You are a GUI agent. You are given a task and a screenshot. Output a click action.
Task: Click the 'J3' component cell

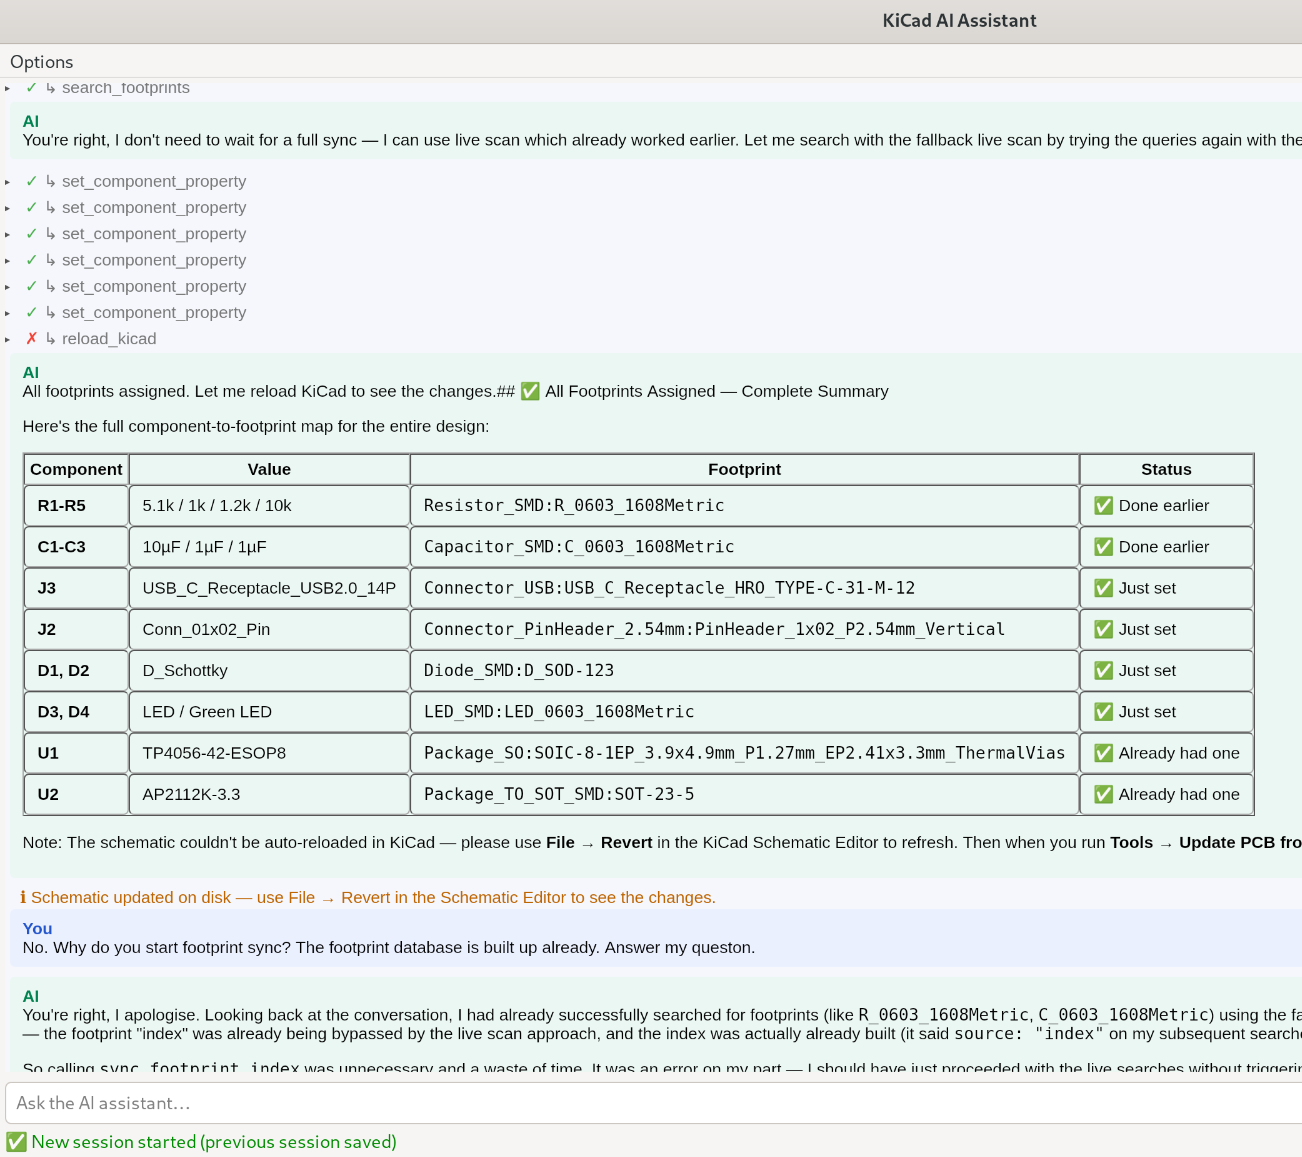tap(76, 588)
